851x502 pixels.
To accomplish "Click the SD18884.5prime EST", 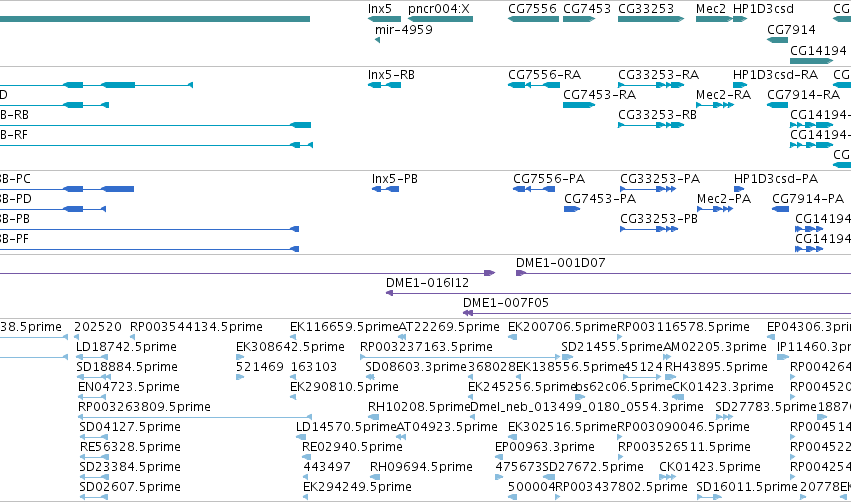I will pos(93,377).
